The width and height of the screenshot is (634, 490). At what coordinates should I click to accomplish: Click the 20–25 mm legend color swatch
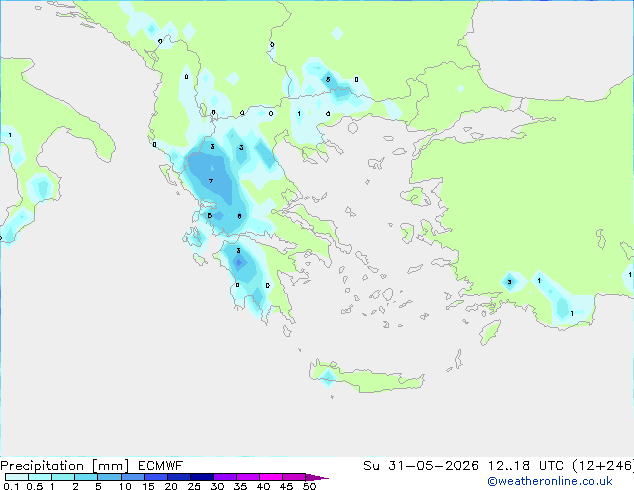click(179, 477)
